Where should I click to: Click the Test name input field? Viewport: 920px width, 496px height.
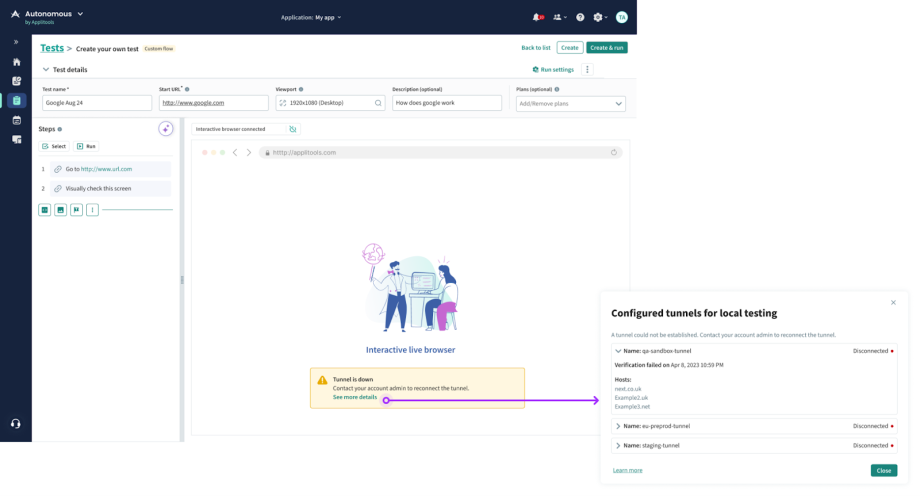click(x=97, y=103)
